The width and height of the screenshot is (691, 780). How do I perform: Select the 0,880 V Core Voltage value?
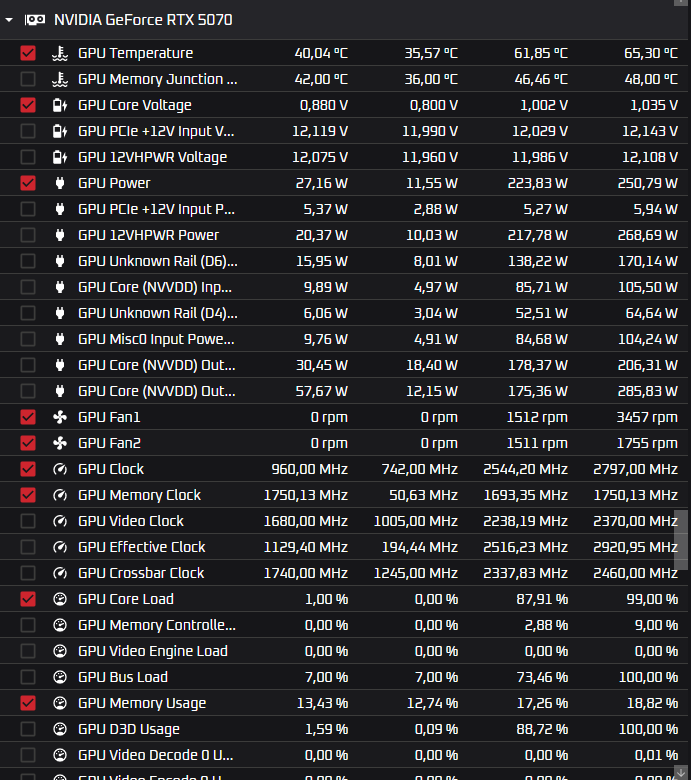324,105
